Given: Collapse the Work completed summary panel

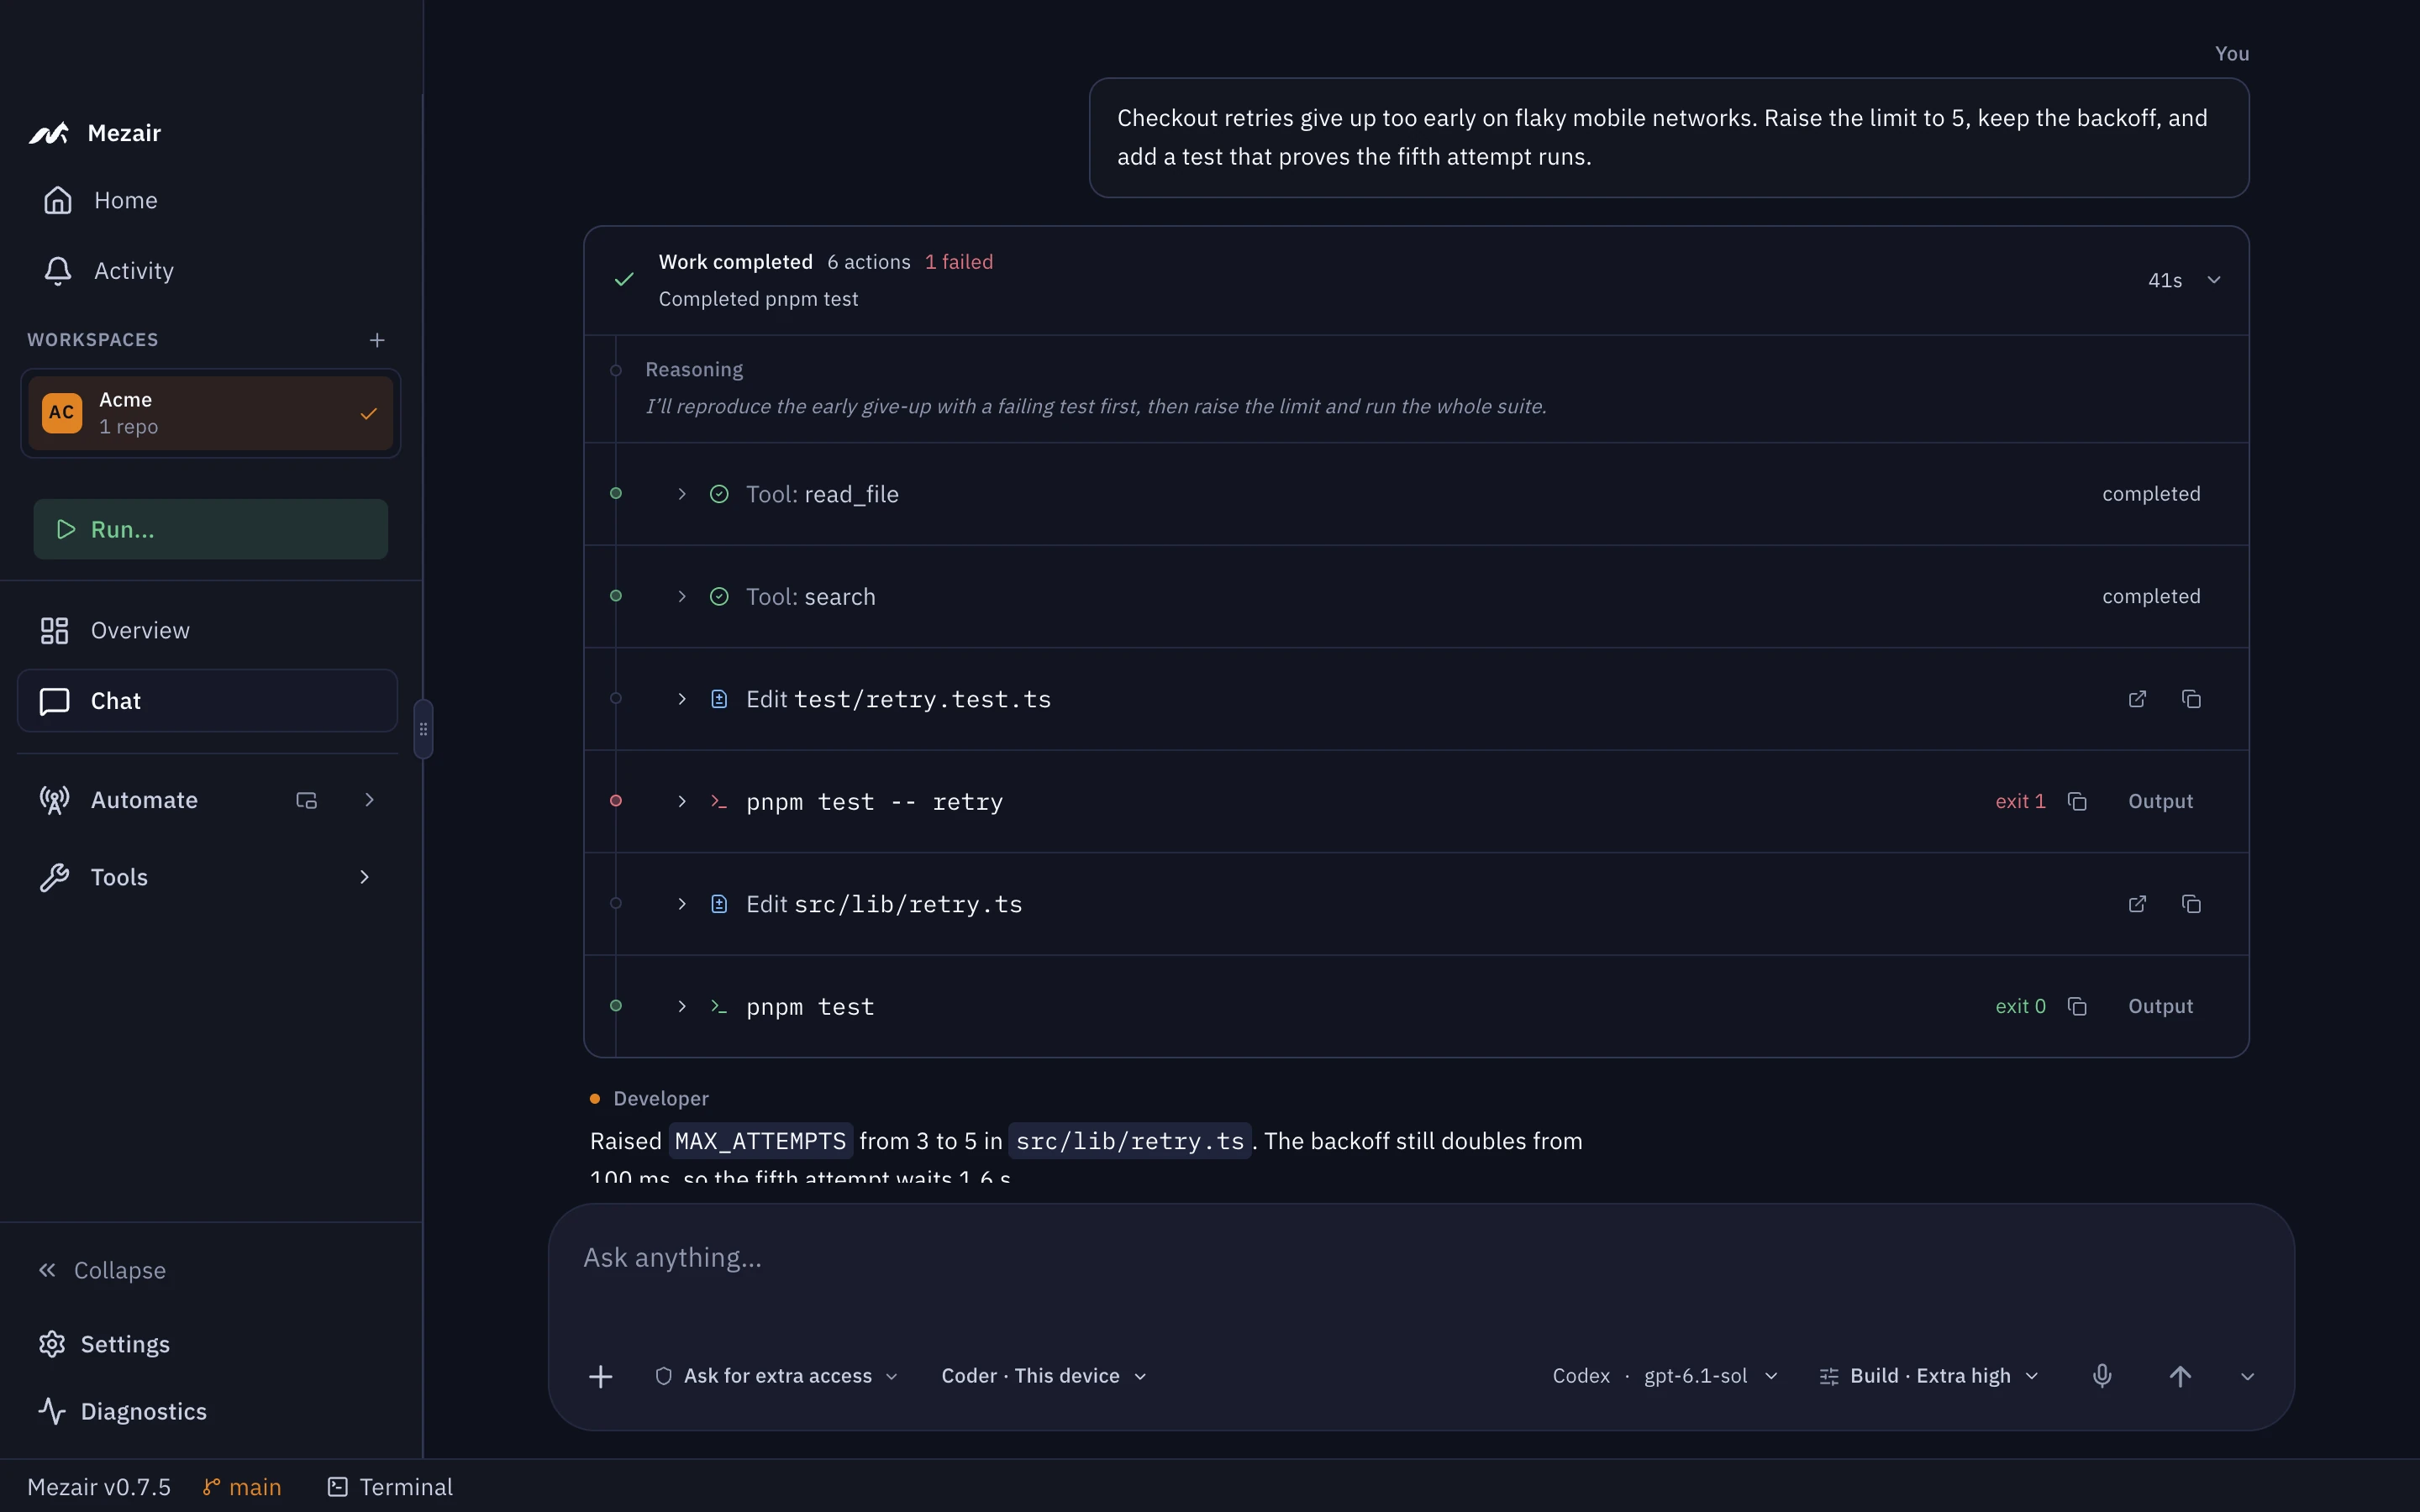Looking at the screenshot, I should click(x=2214, y=280).
